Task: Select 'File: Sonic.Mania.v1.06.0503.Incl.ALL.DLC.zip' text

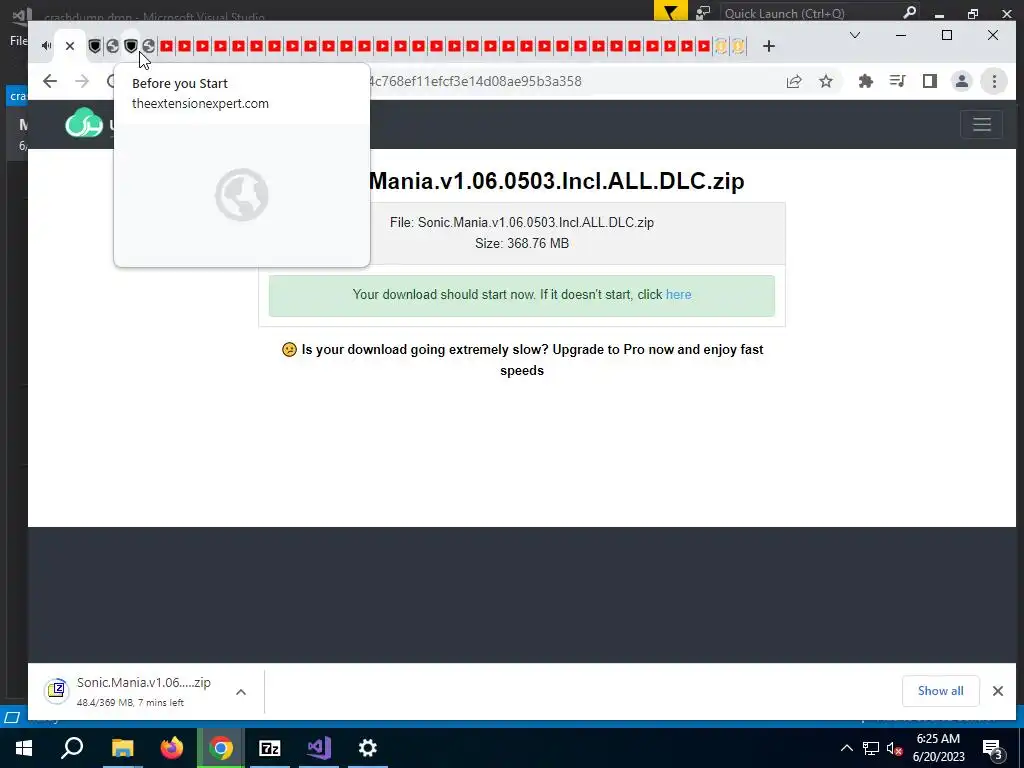Action: click(522, 222)
